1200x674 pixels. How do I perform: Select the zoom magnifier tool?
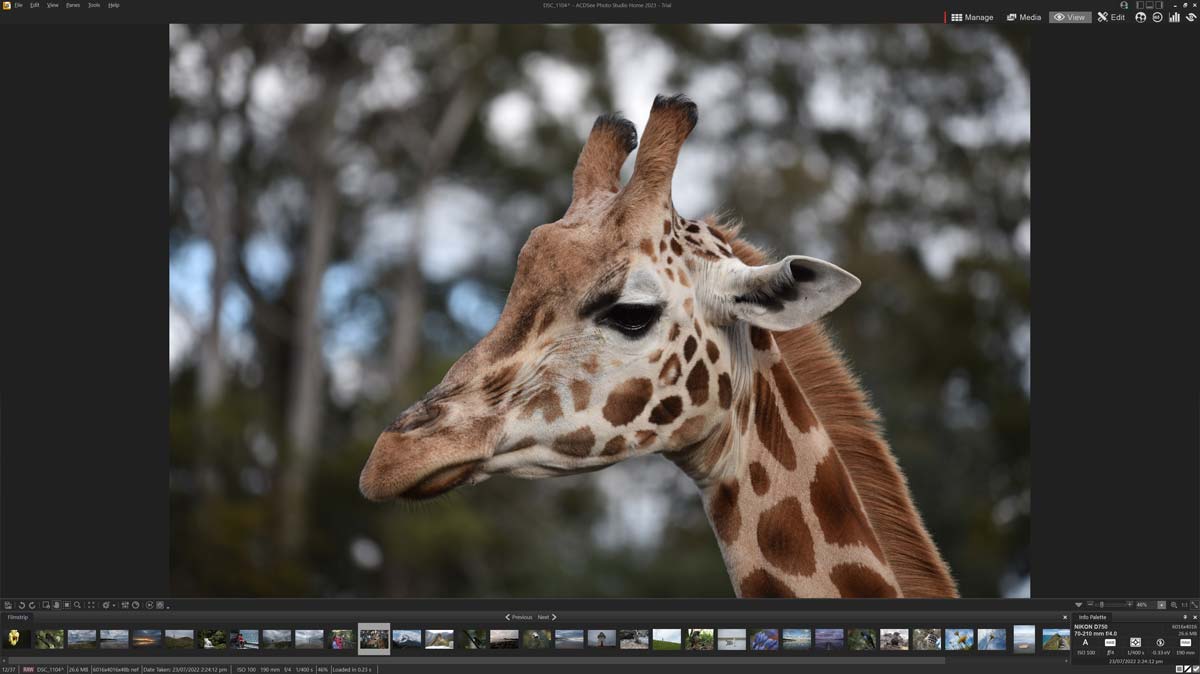[77, 605]
